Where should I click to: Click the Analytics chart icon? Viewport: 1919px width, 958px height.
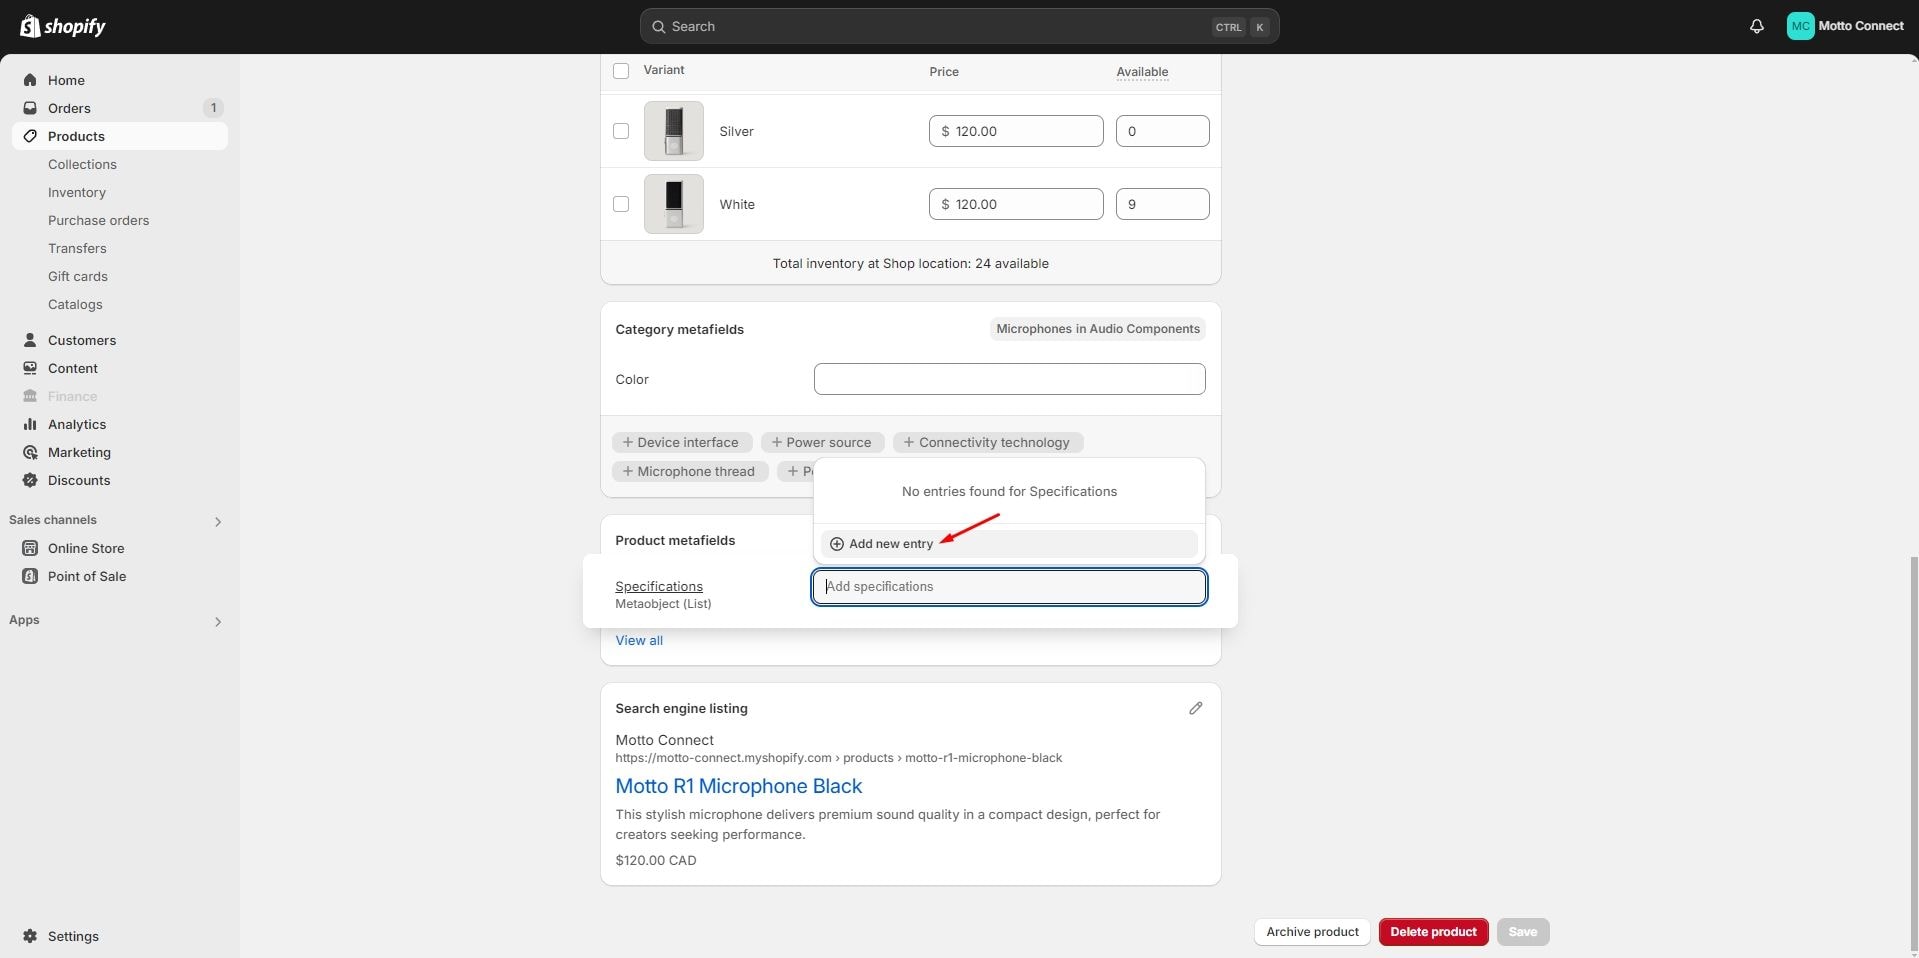tap(30, 424)
